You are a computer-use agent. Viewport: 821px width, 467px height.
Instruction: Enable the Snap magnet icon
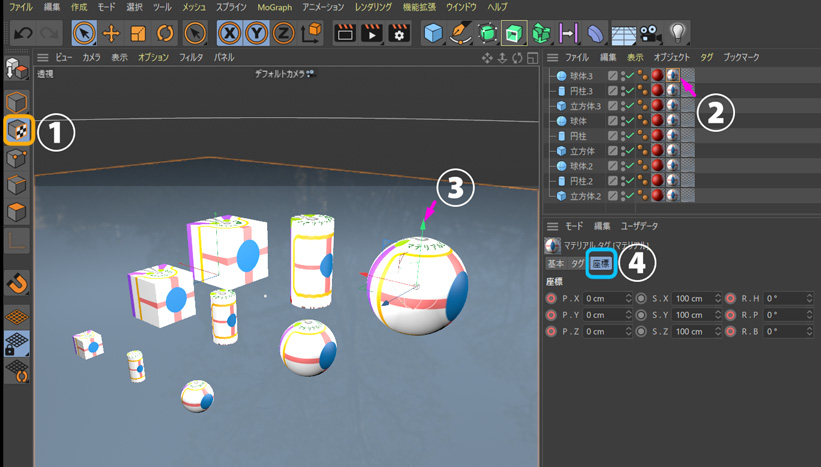pyautogui.click(x=17, y=284)
